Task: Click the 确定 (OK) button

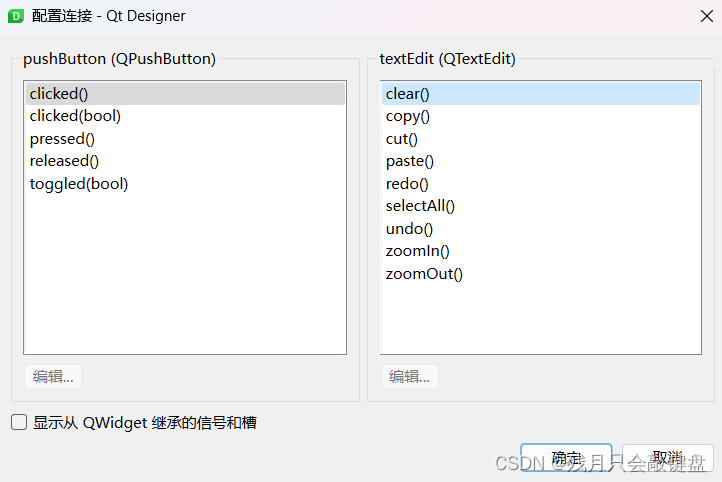Action: pos(566,458)
